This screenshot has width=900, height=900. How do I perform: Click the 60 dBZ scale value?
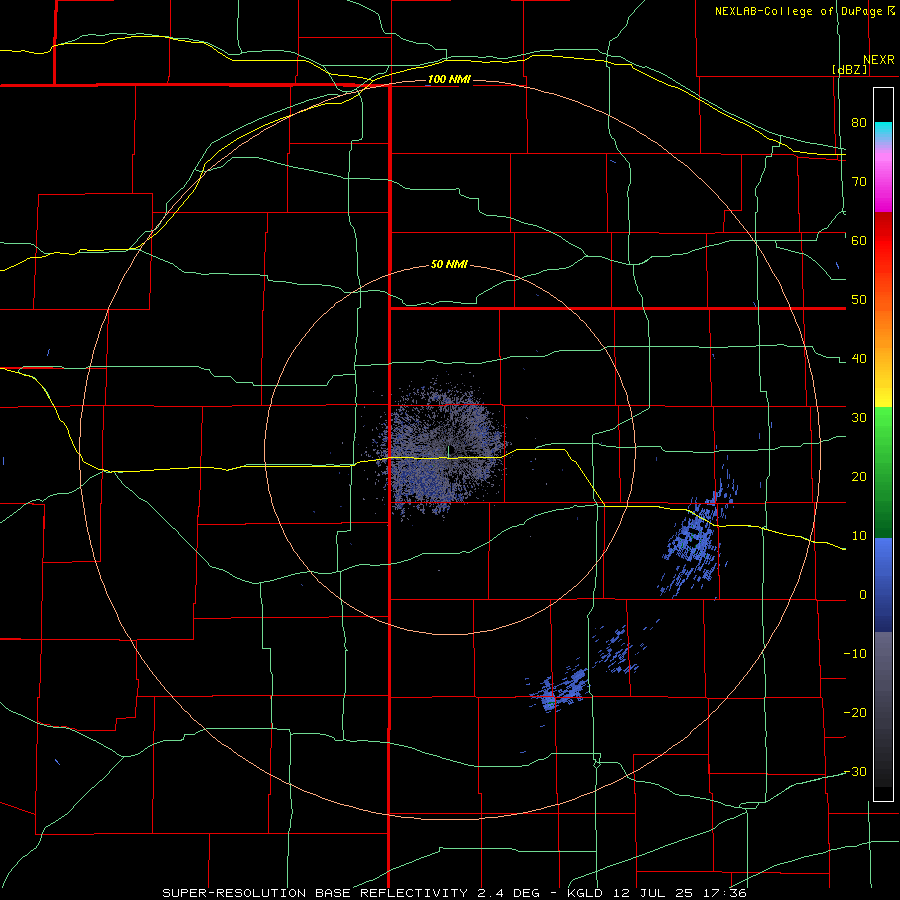859,240
